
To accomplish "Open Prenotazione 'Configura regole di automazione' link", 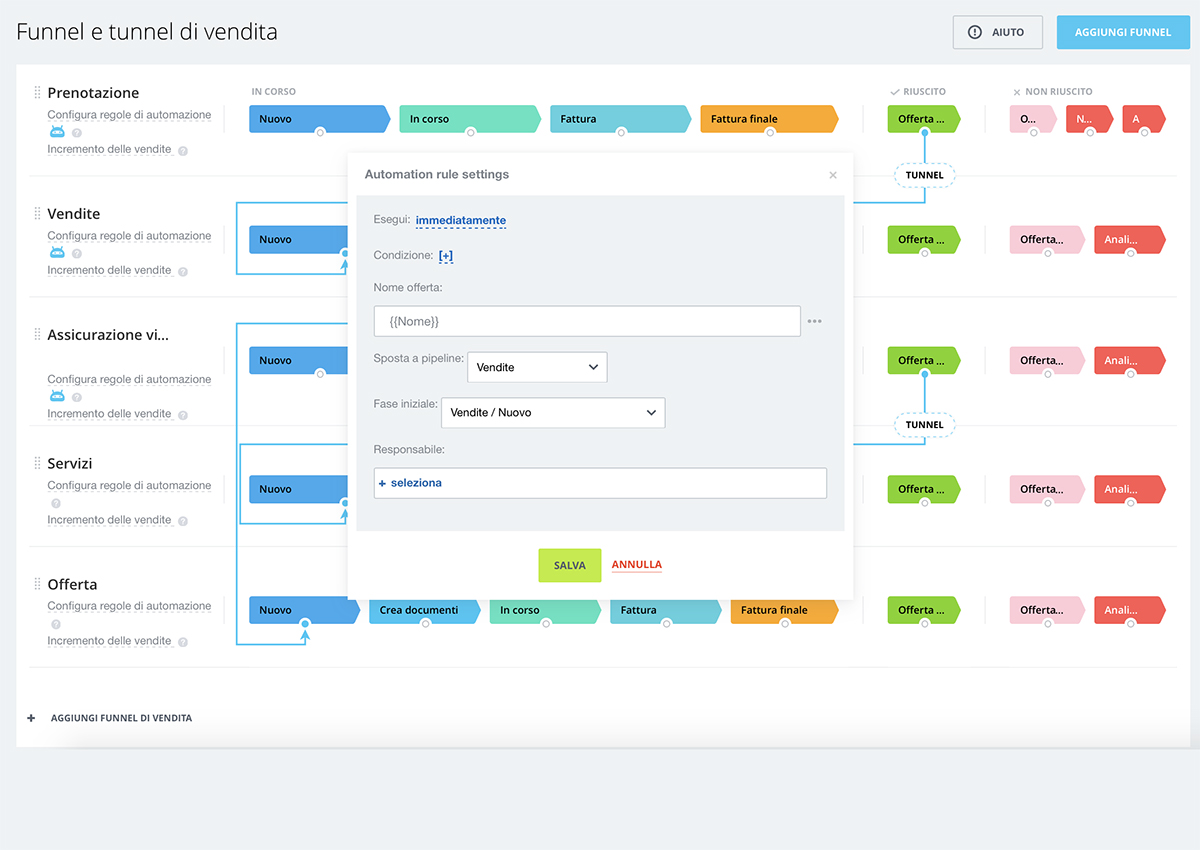I will [x=129, y=115].
